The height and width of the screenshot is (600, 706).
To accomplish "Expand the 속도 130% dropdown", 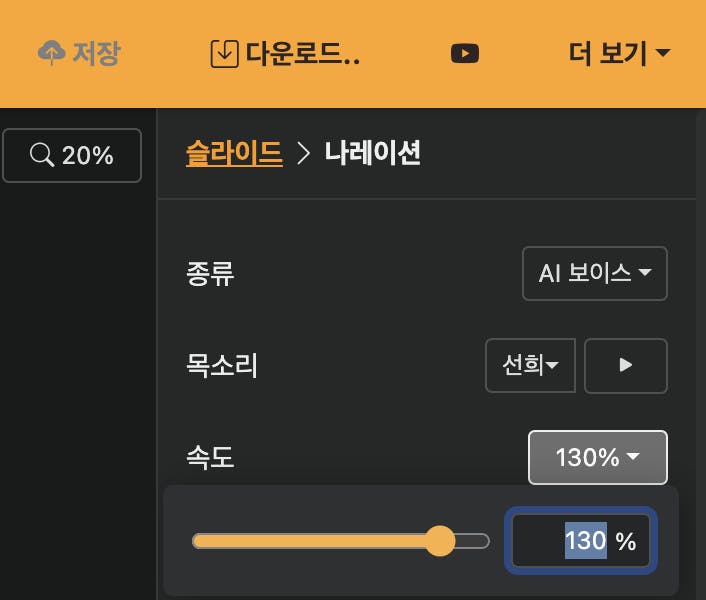I will [x=597, y=457].
